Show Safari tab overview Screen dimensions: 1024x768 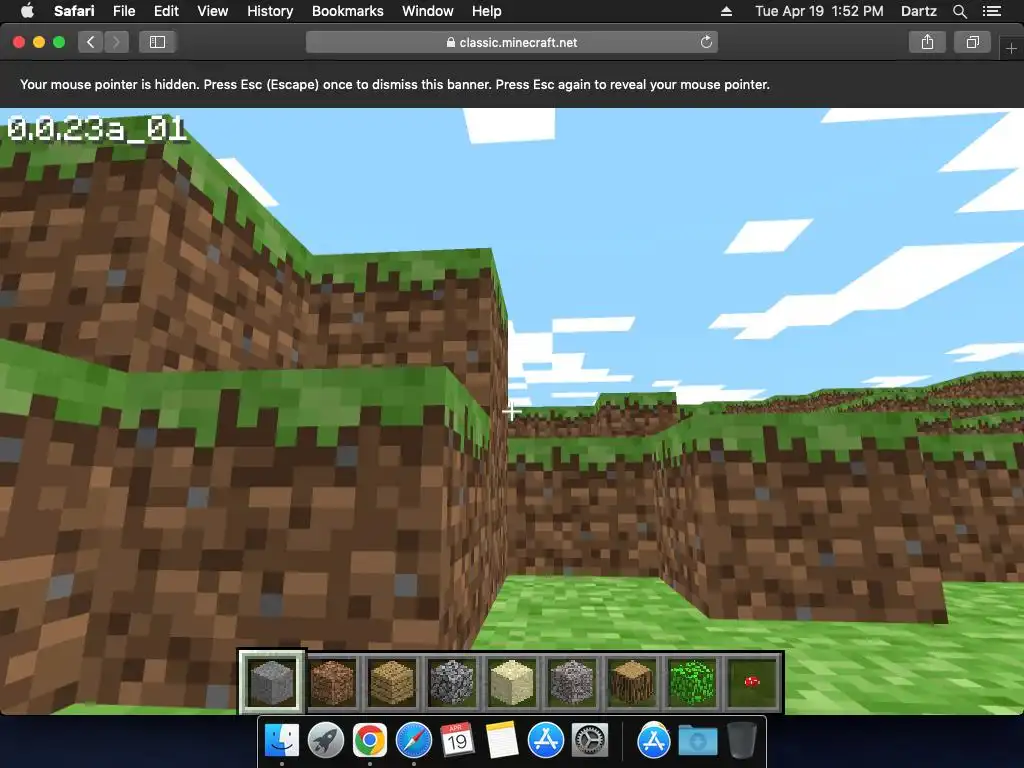click(x=972, y=42)
